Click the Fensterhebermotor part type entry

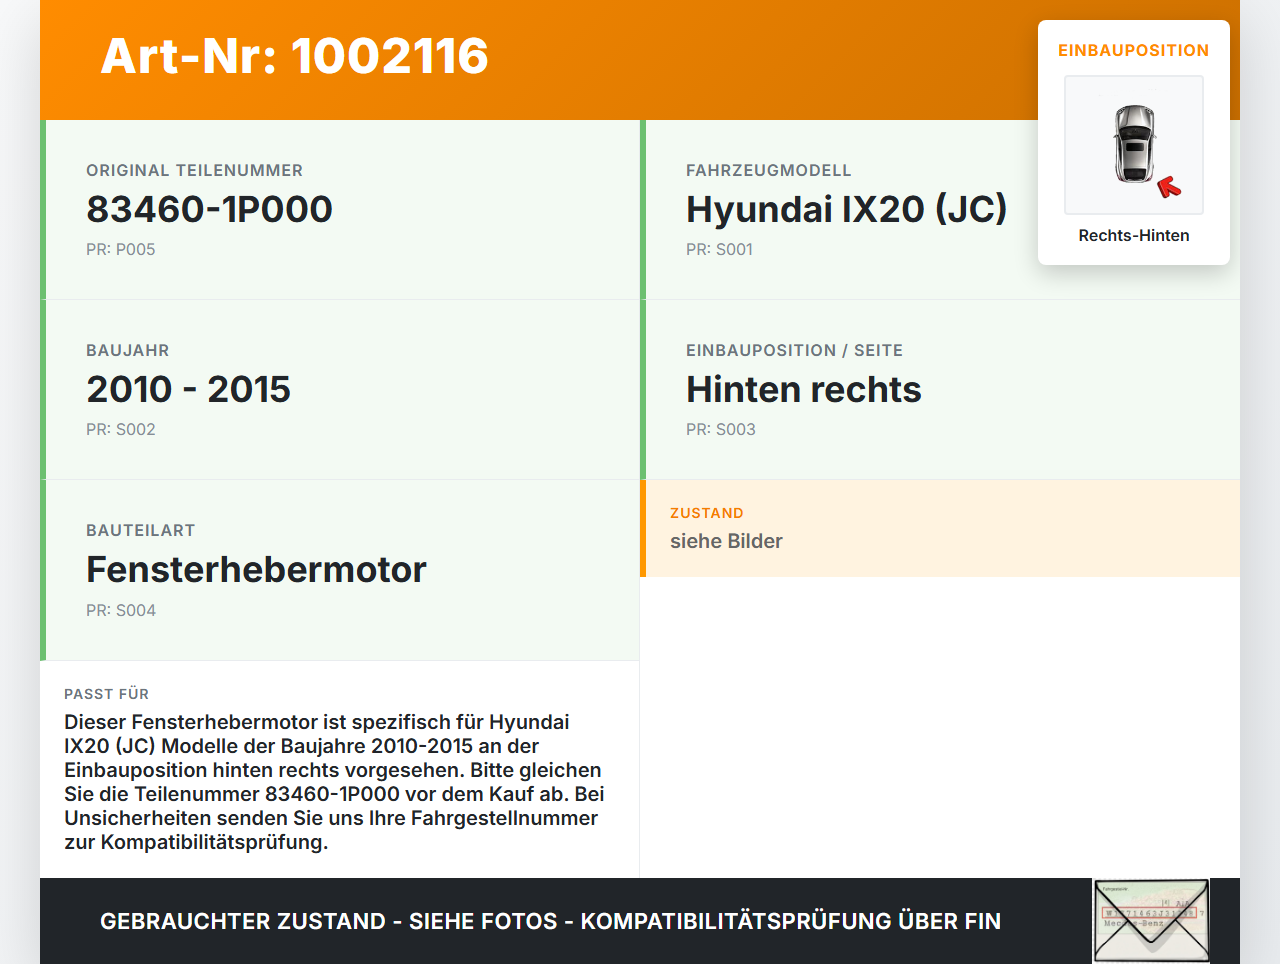tap(256, 569)
